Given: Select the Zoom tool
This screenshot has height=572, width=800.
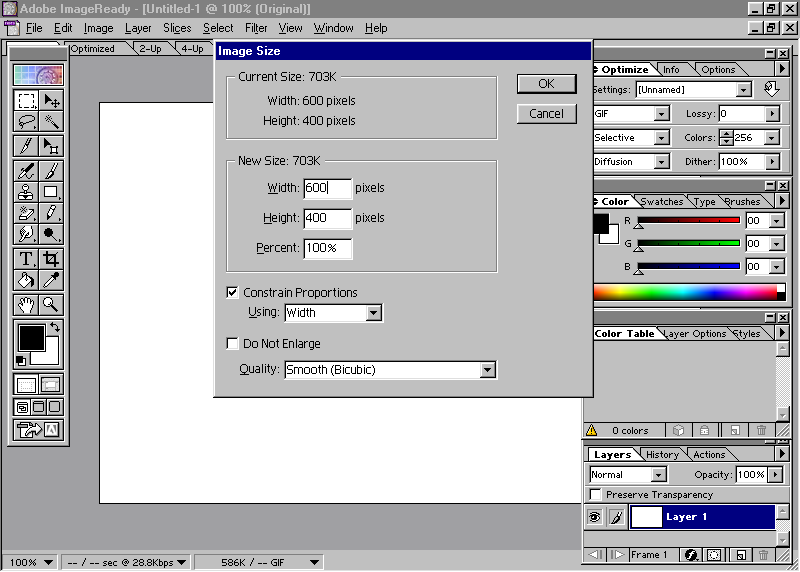Looking at the screenshot, I should click(51, 305).
